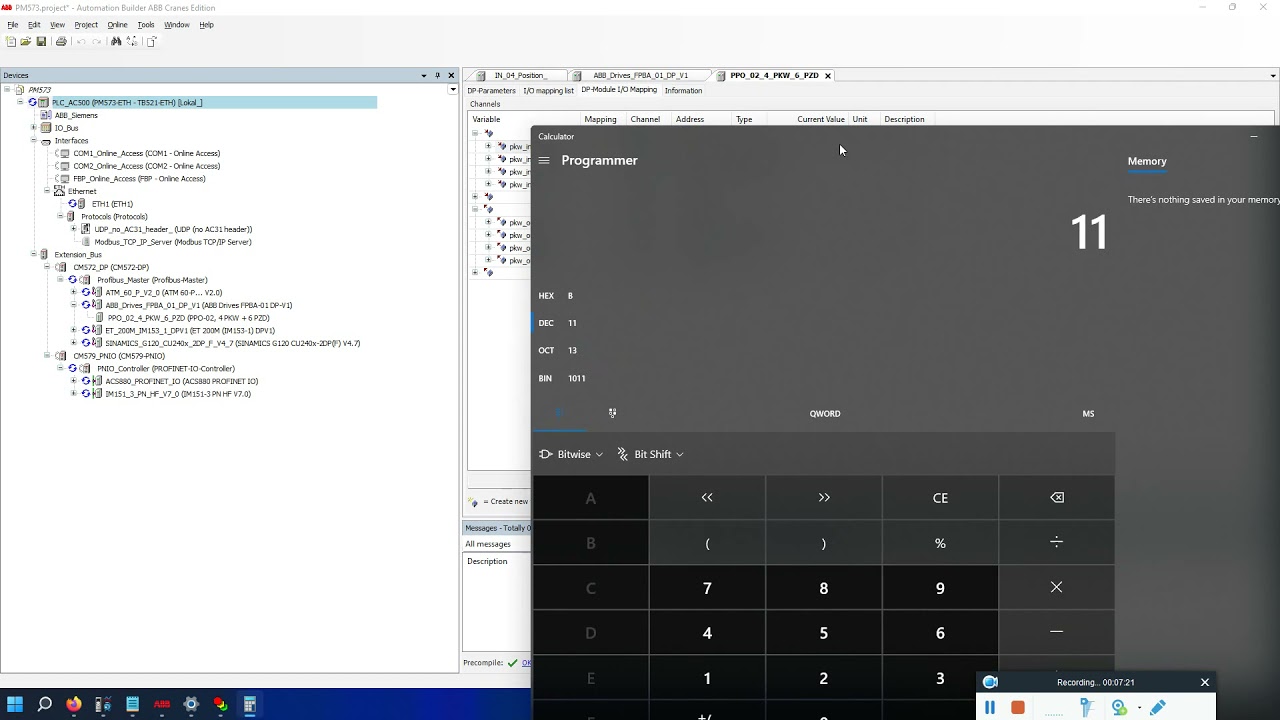Click the Address column header

(690, 119)
